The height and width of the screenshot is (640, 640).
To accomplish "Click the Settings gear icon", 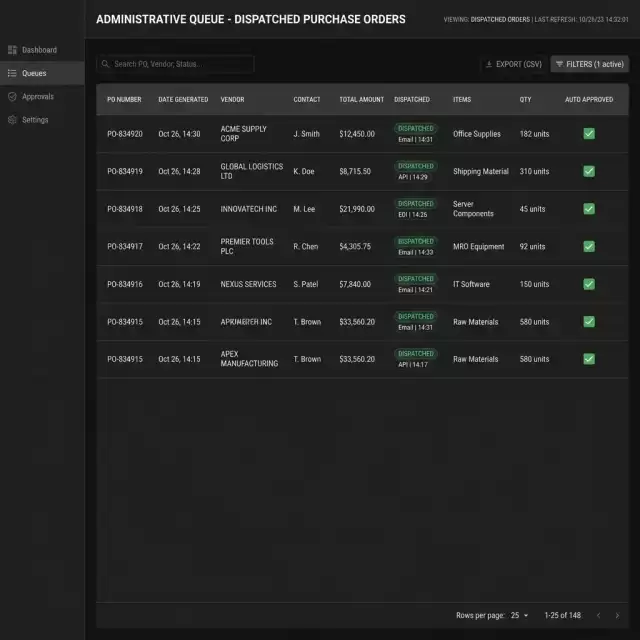I will click(12, 120).
